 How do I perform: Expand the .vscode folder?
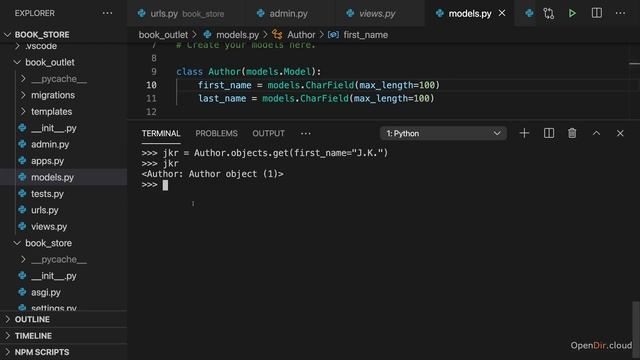point(17,46)
